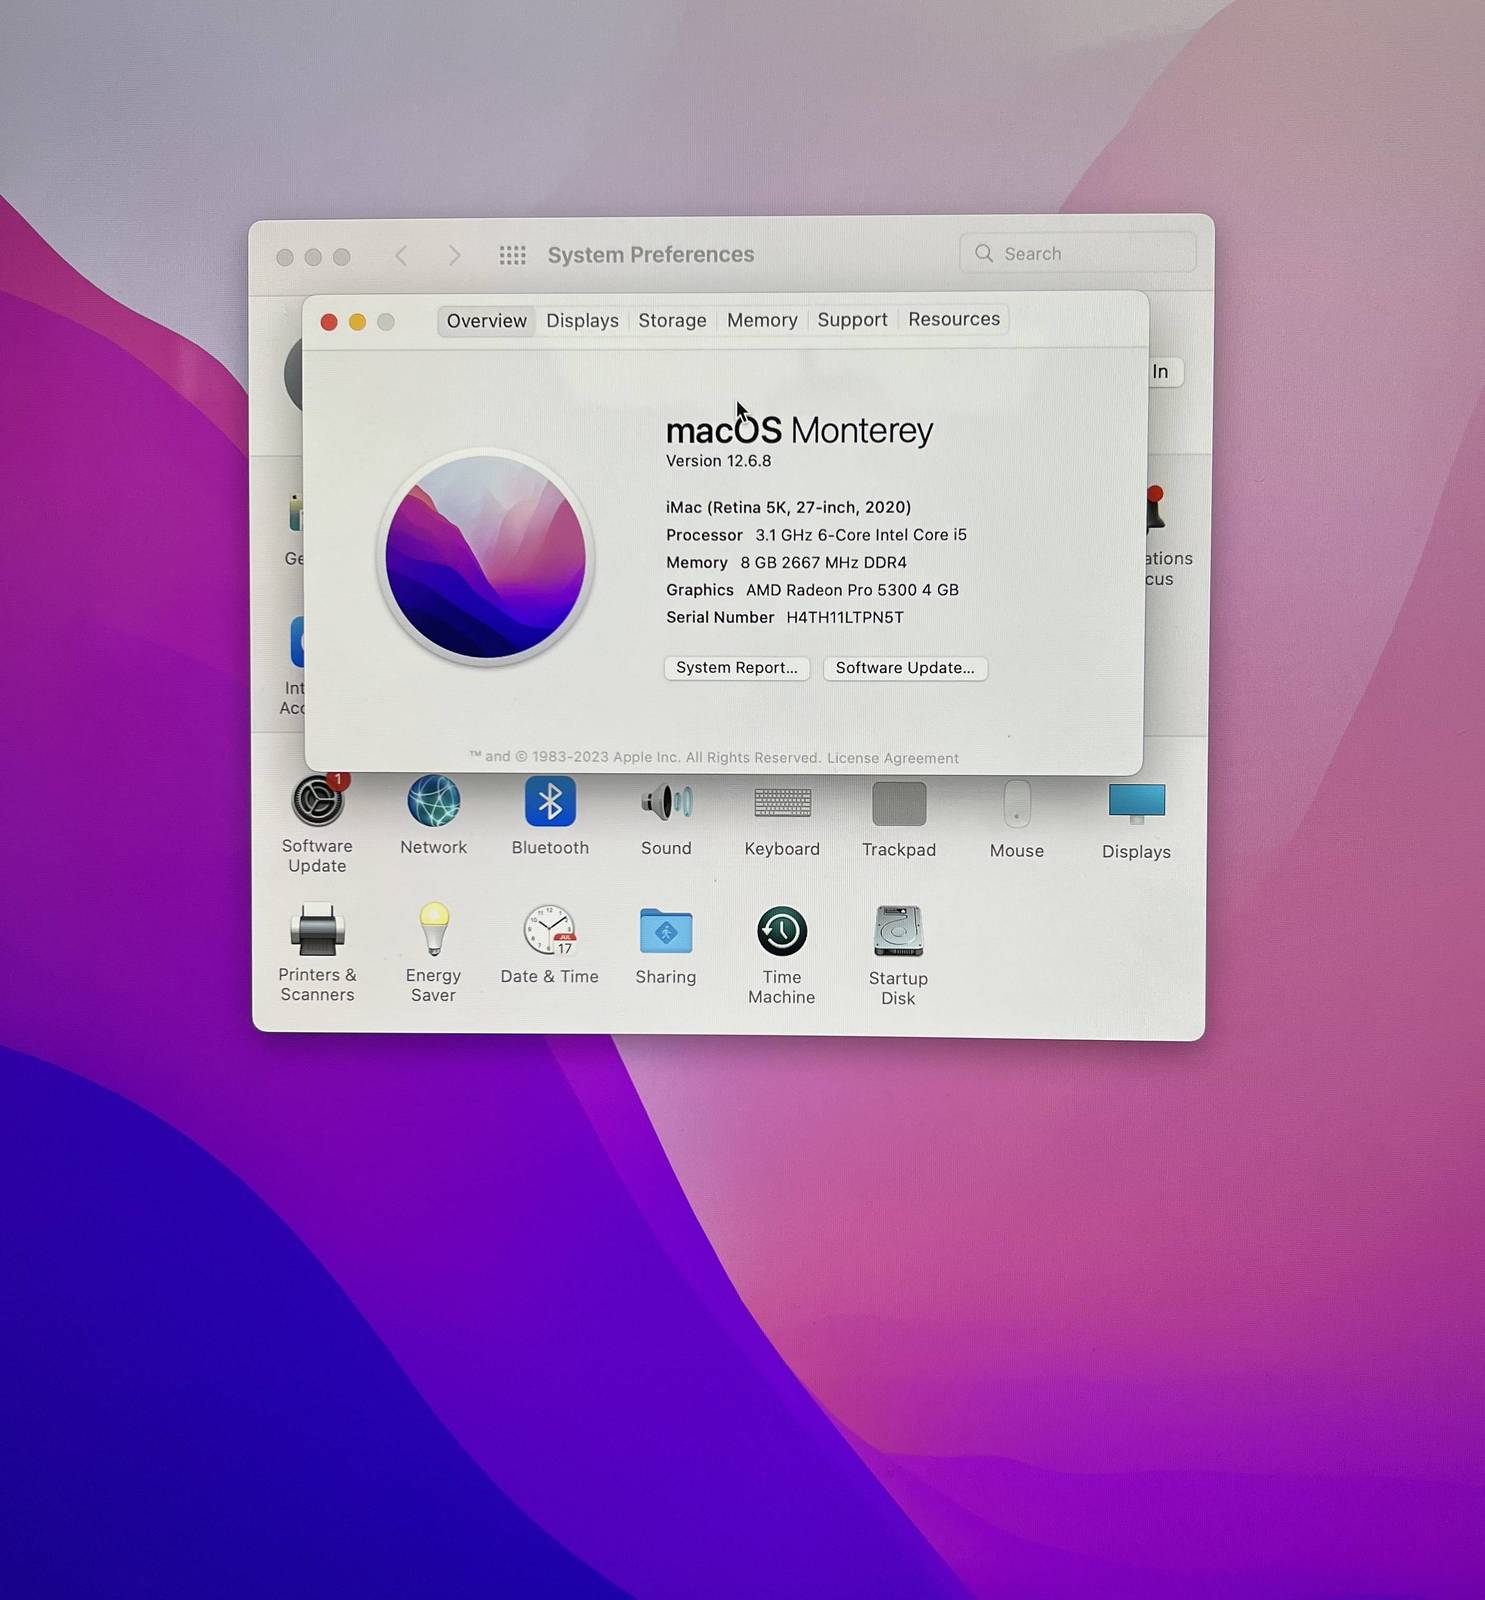
Task: Switch to the Memory tab
Action: point(762,320)
